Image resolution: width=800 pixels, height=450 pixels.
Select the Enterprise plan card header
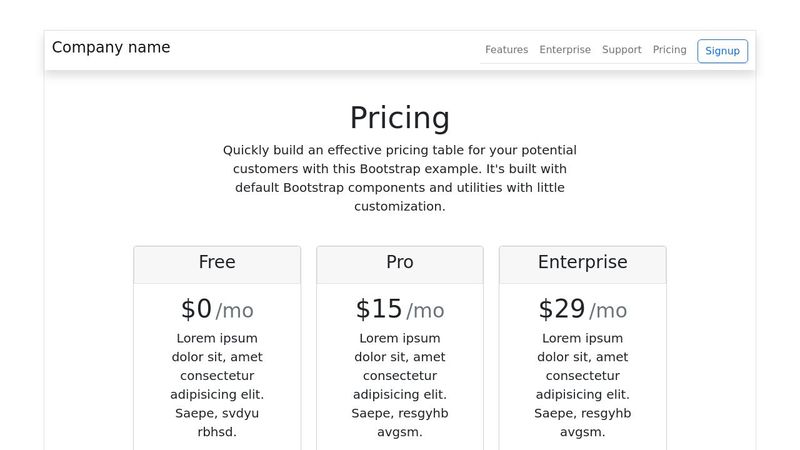coord(583,263)
